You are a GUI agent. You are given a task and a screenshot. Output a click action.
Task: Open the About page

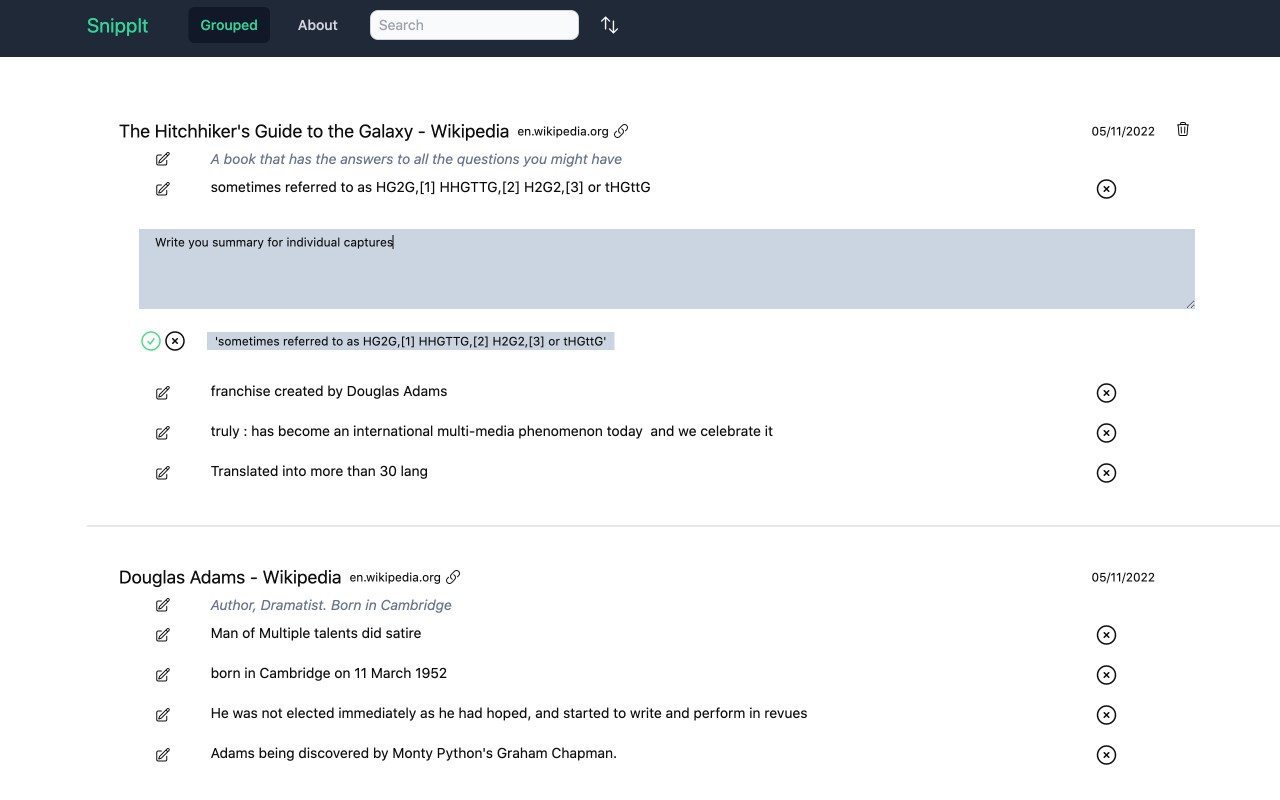pos(317,25)
